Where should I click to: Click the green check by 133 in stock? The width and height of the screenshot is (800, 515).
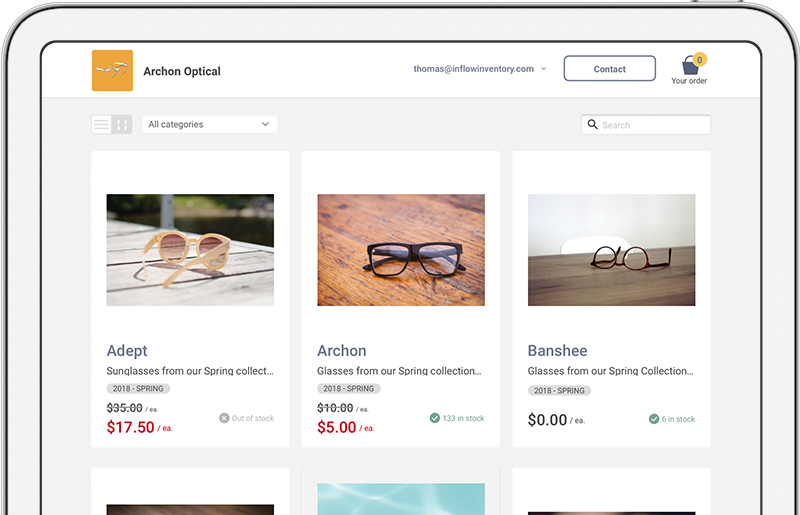tap(435, 418)
